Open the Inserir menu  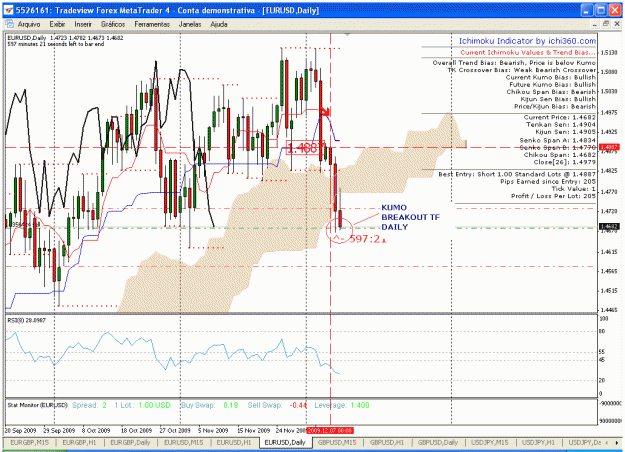tap(83, 24)
